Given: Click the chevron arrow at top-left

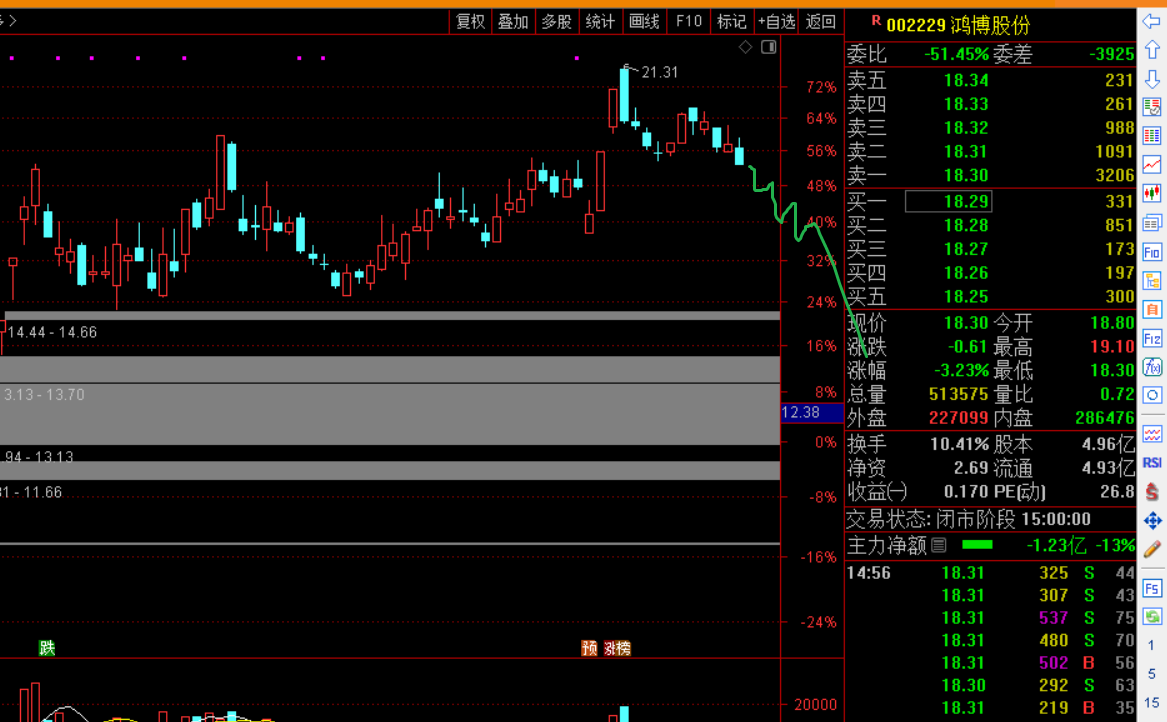Looking at the screenshot, I should point(12,21).
